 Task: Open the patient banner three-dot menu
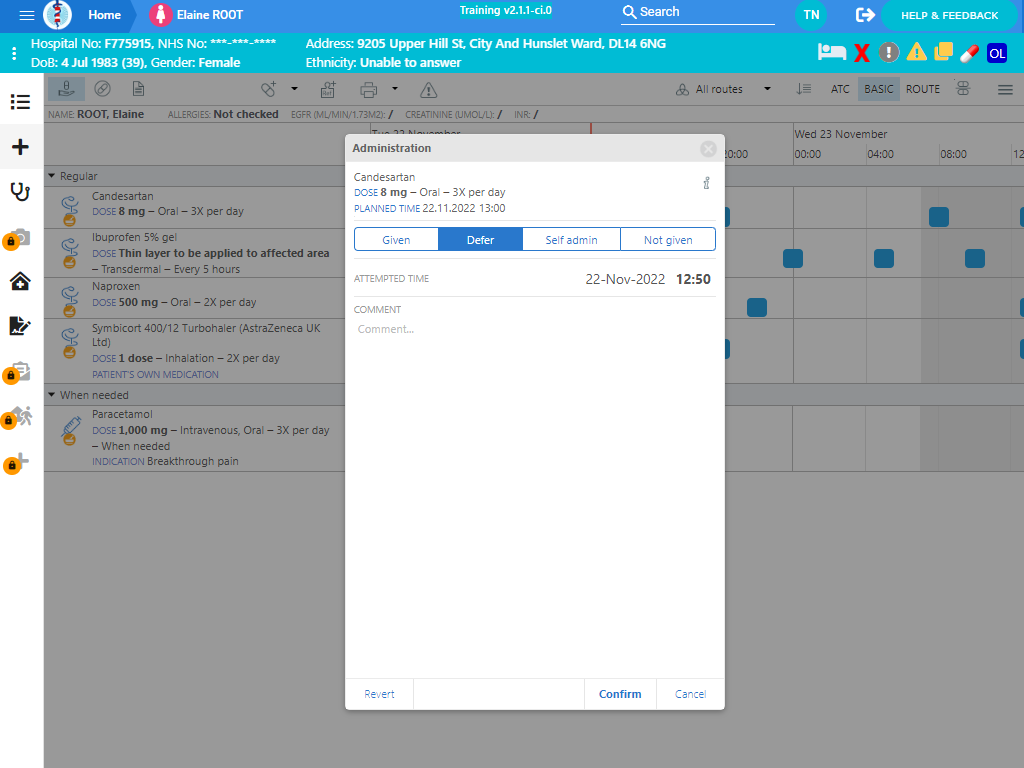click(x=14, y=54)
